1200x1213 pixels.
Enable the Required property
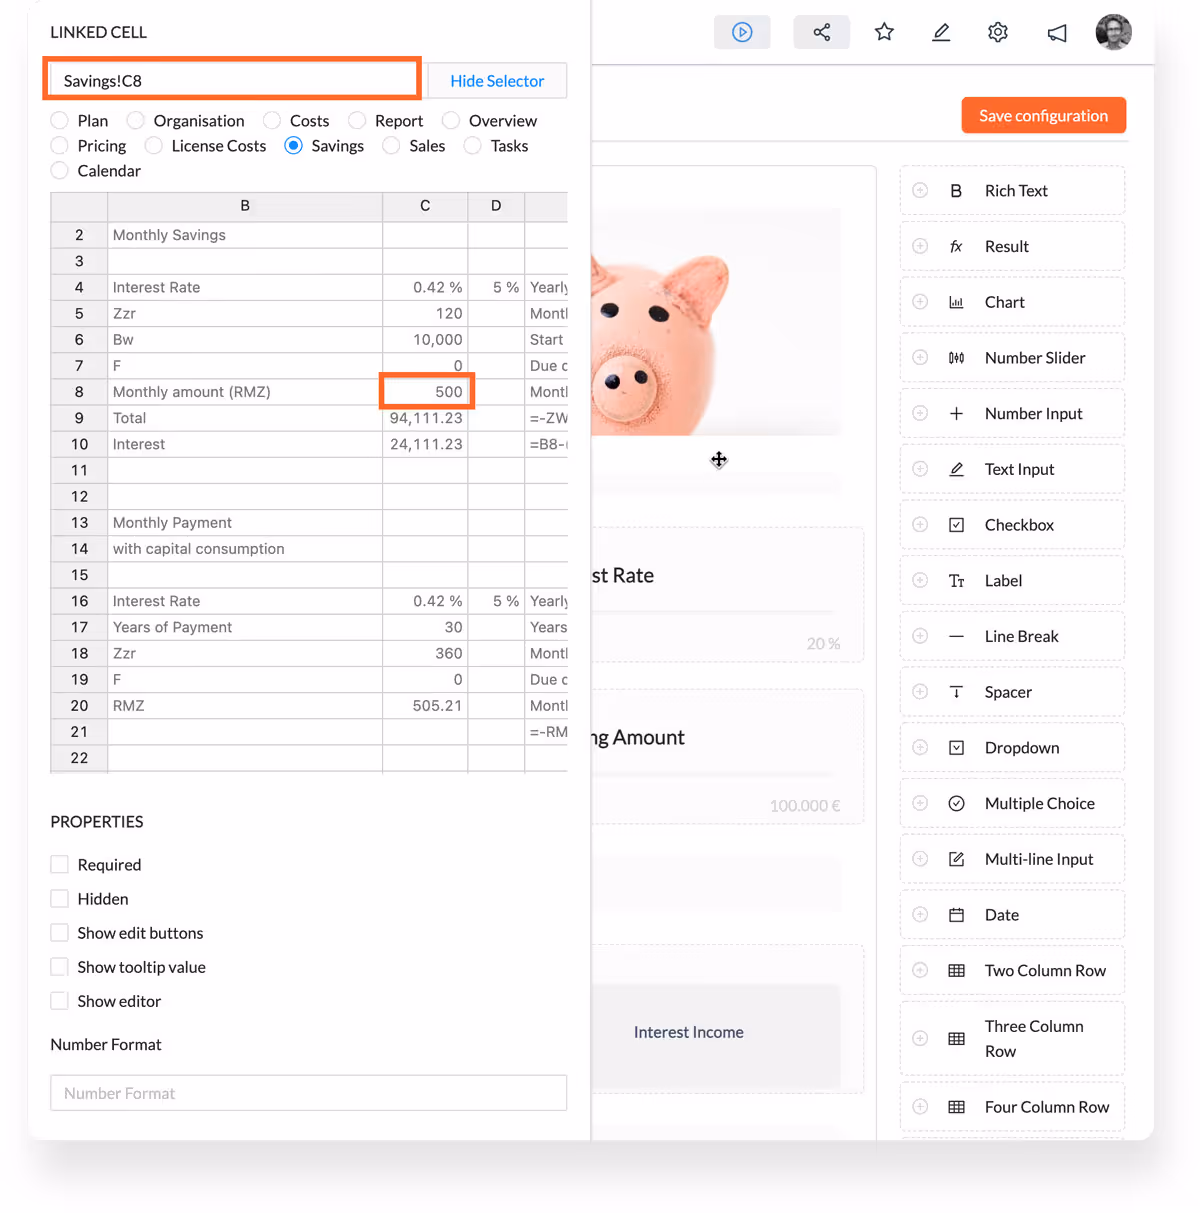click(59, 864)
